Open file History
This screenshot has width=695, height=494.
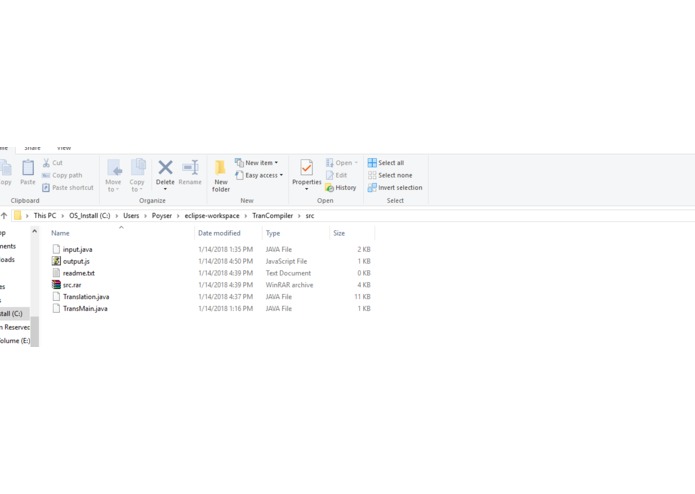[x=340, y=187]
